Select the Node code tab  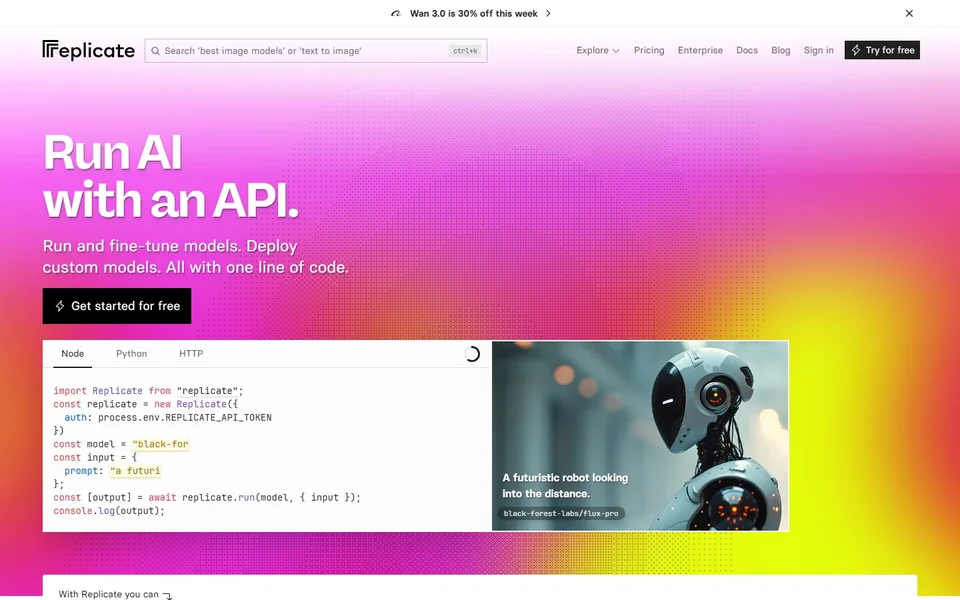(x=73, y=354)
